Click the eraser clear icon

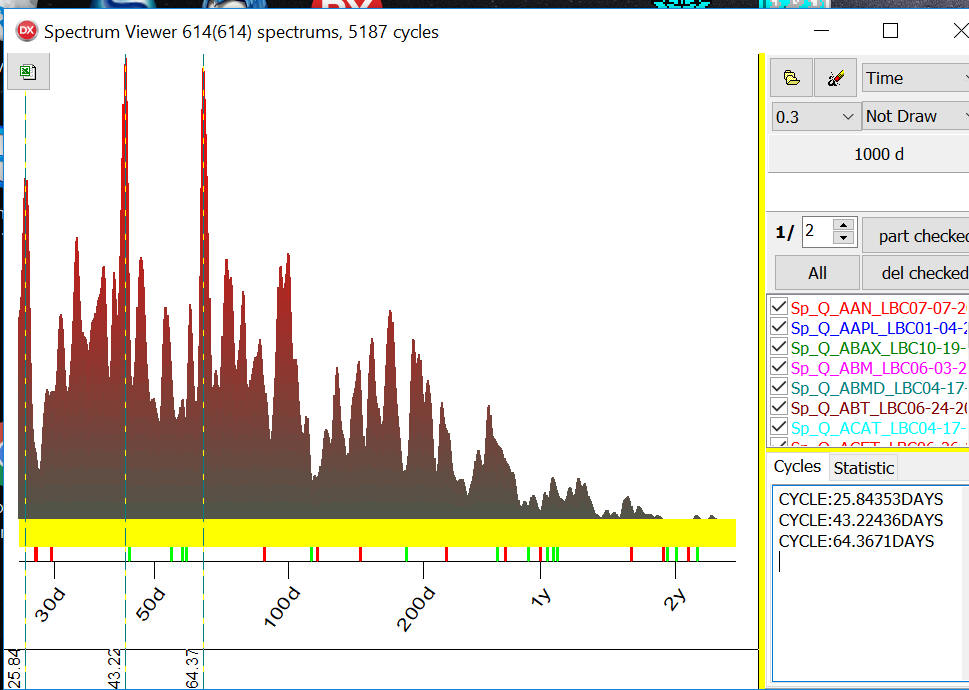835,78
